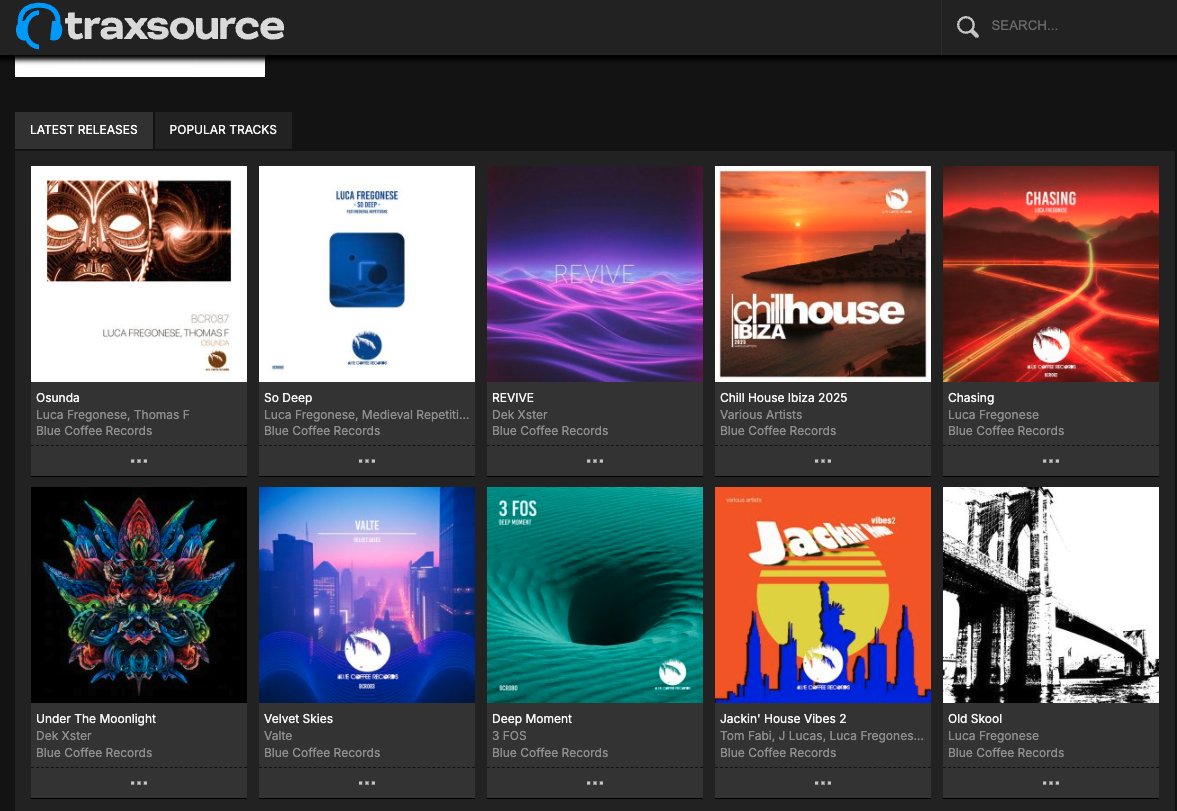Viewport: 1177px width, 811px height.
Task: Click artist Luca Fregonese under Chasing
Action: [993, 415]
